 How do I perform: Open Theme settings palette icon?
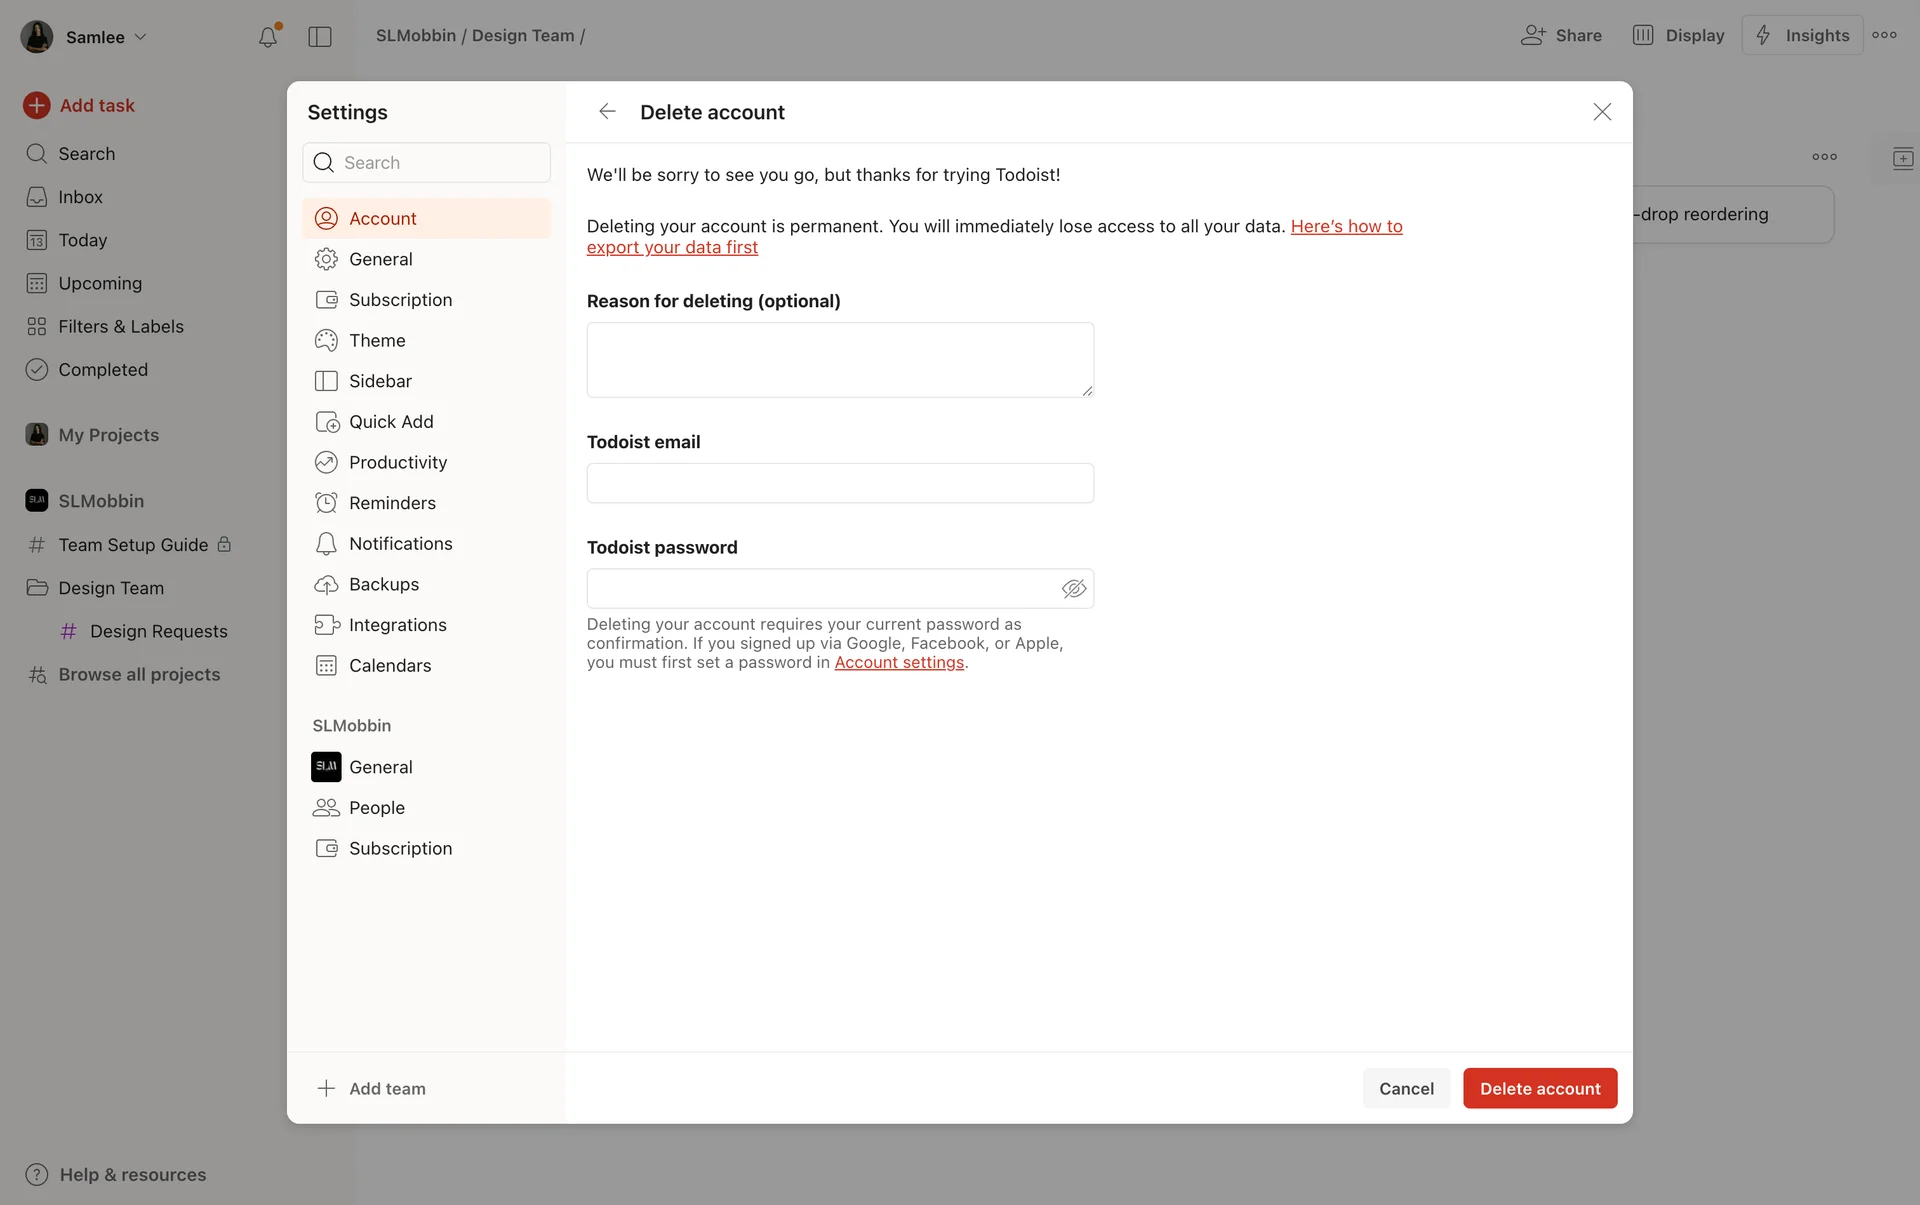(x=326, y=340)
